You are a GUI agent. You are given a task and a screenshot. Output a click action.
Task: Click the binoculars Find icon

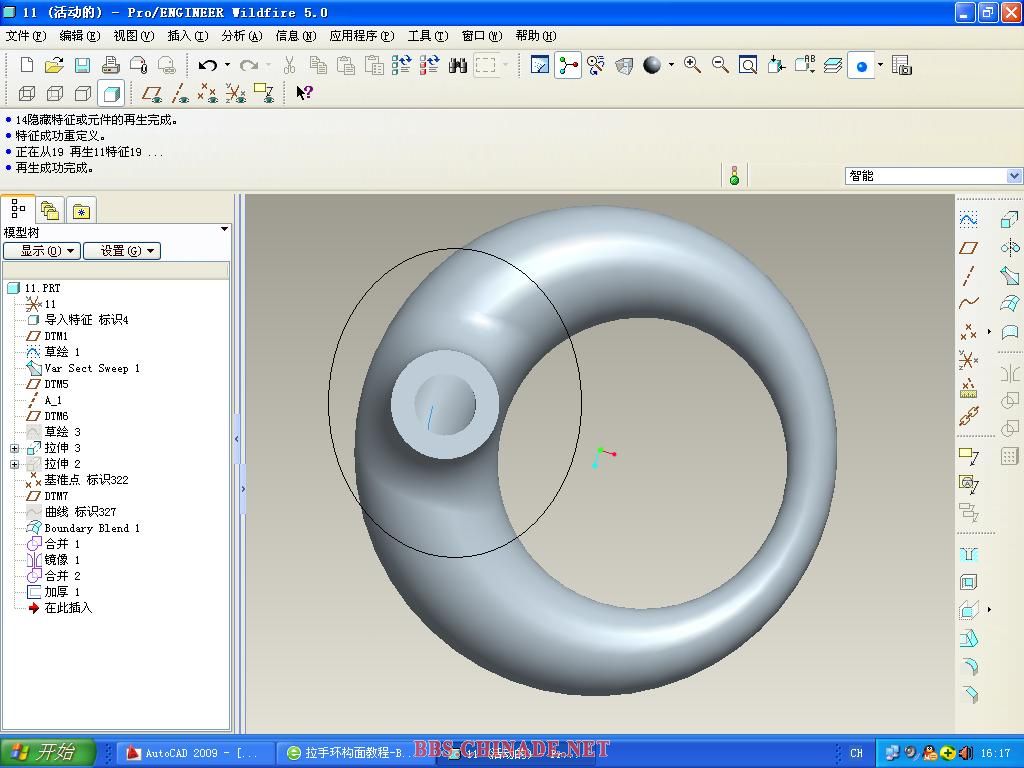[x=458, y=66]
